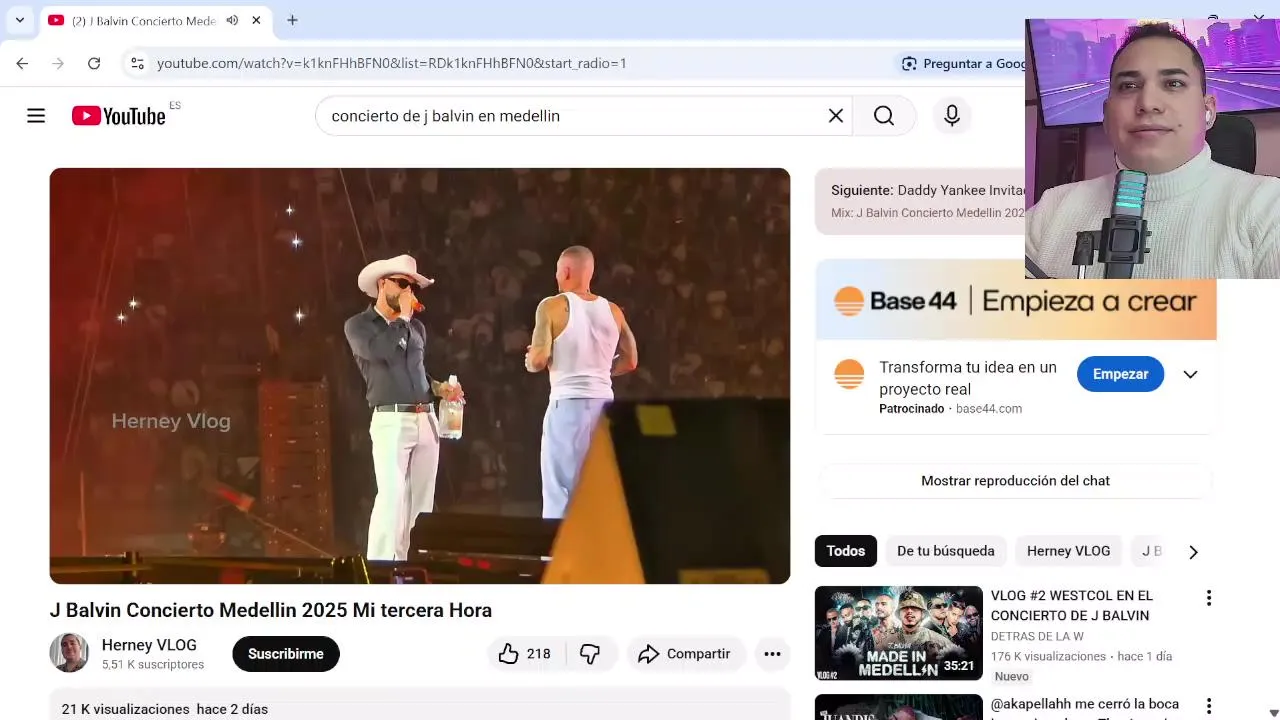Open the Herney VLOG channel avatar
Image resolution: width=1280 pixels, height=720 pixels.
tap(69, 653)
